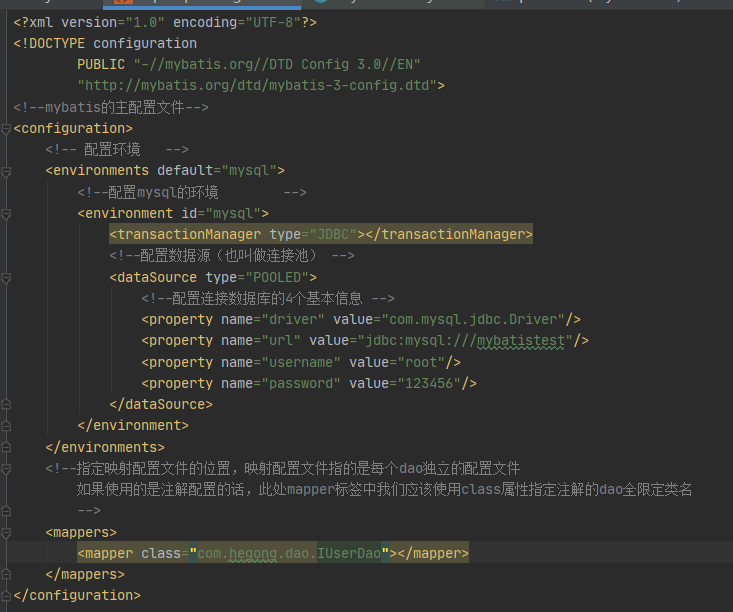Collapse the <environment id="mysql"> fold marker
Screen dimensions: 733x612
pyautogui.click(x=6, y=214)
